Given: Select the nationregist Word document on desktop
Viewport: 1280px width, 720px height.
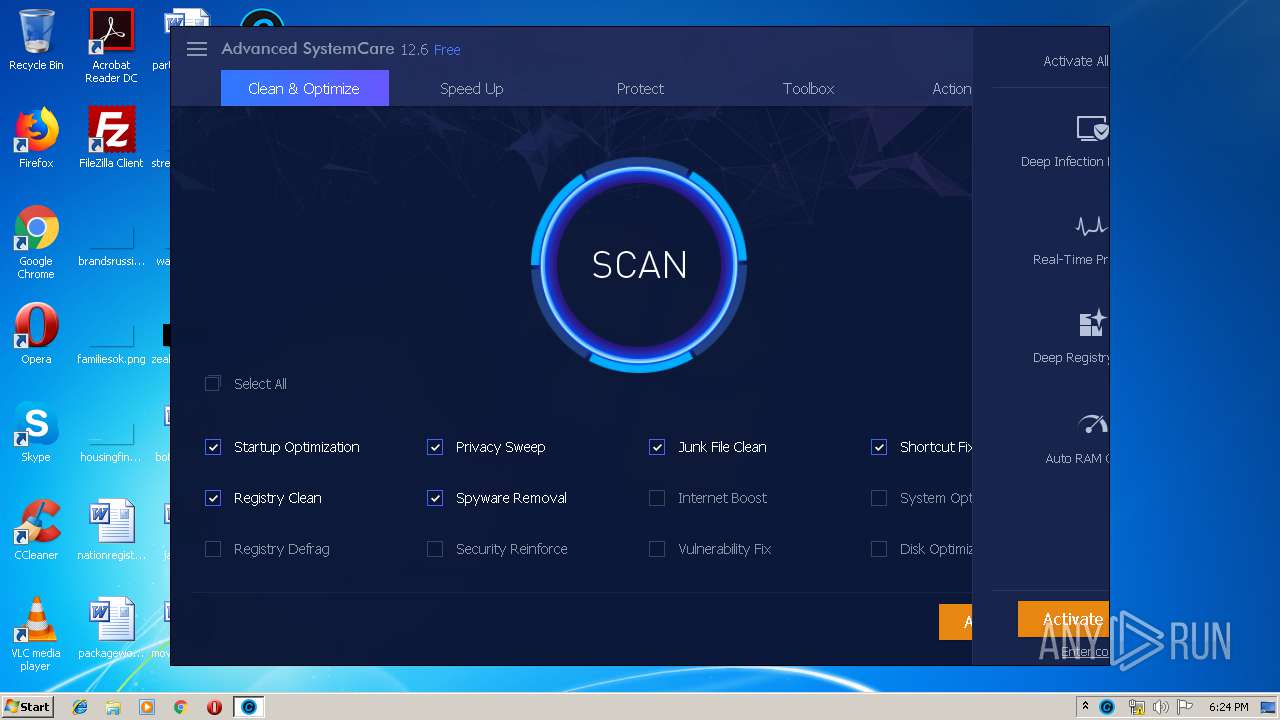Looking at the screenshot, I should click(111, 530).
